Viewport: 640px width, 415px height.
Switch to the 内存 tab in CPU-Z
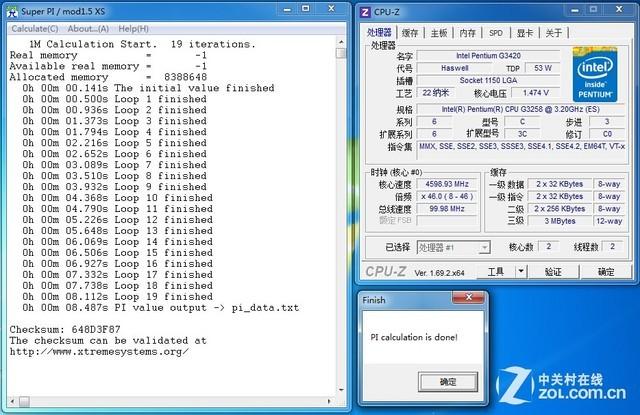point(467,33)
